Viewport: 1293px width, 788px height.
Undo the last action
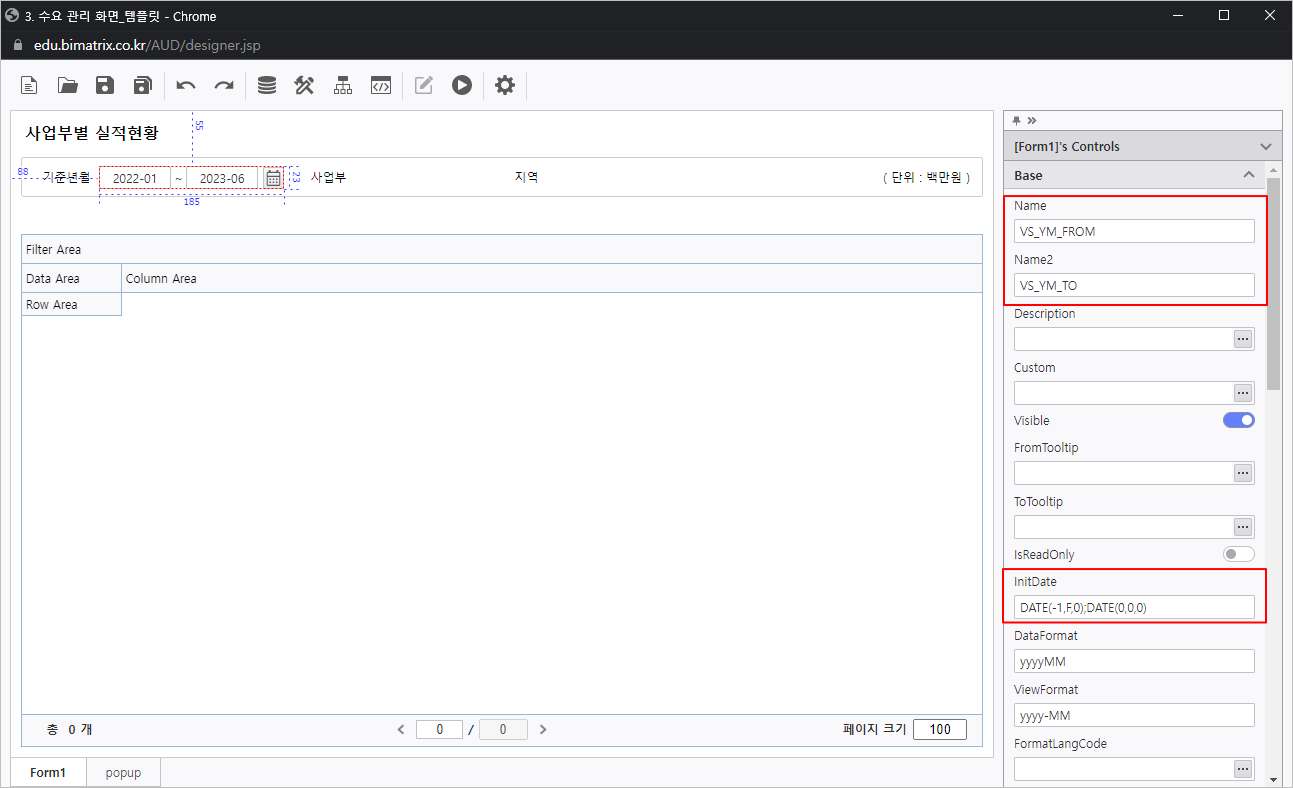tap(186, 86)
